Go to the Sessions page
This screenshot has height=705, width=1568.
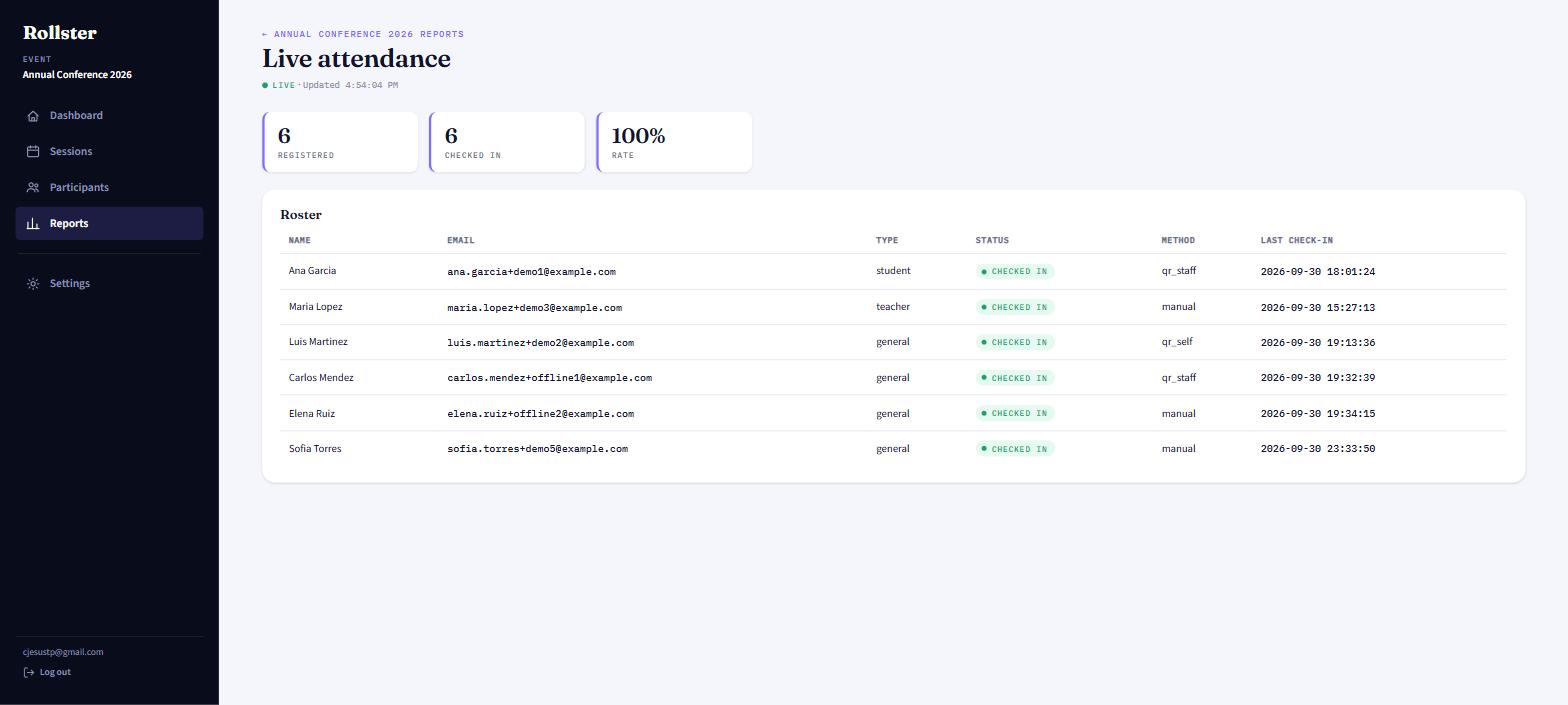109,152
